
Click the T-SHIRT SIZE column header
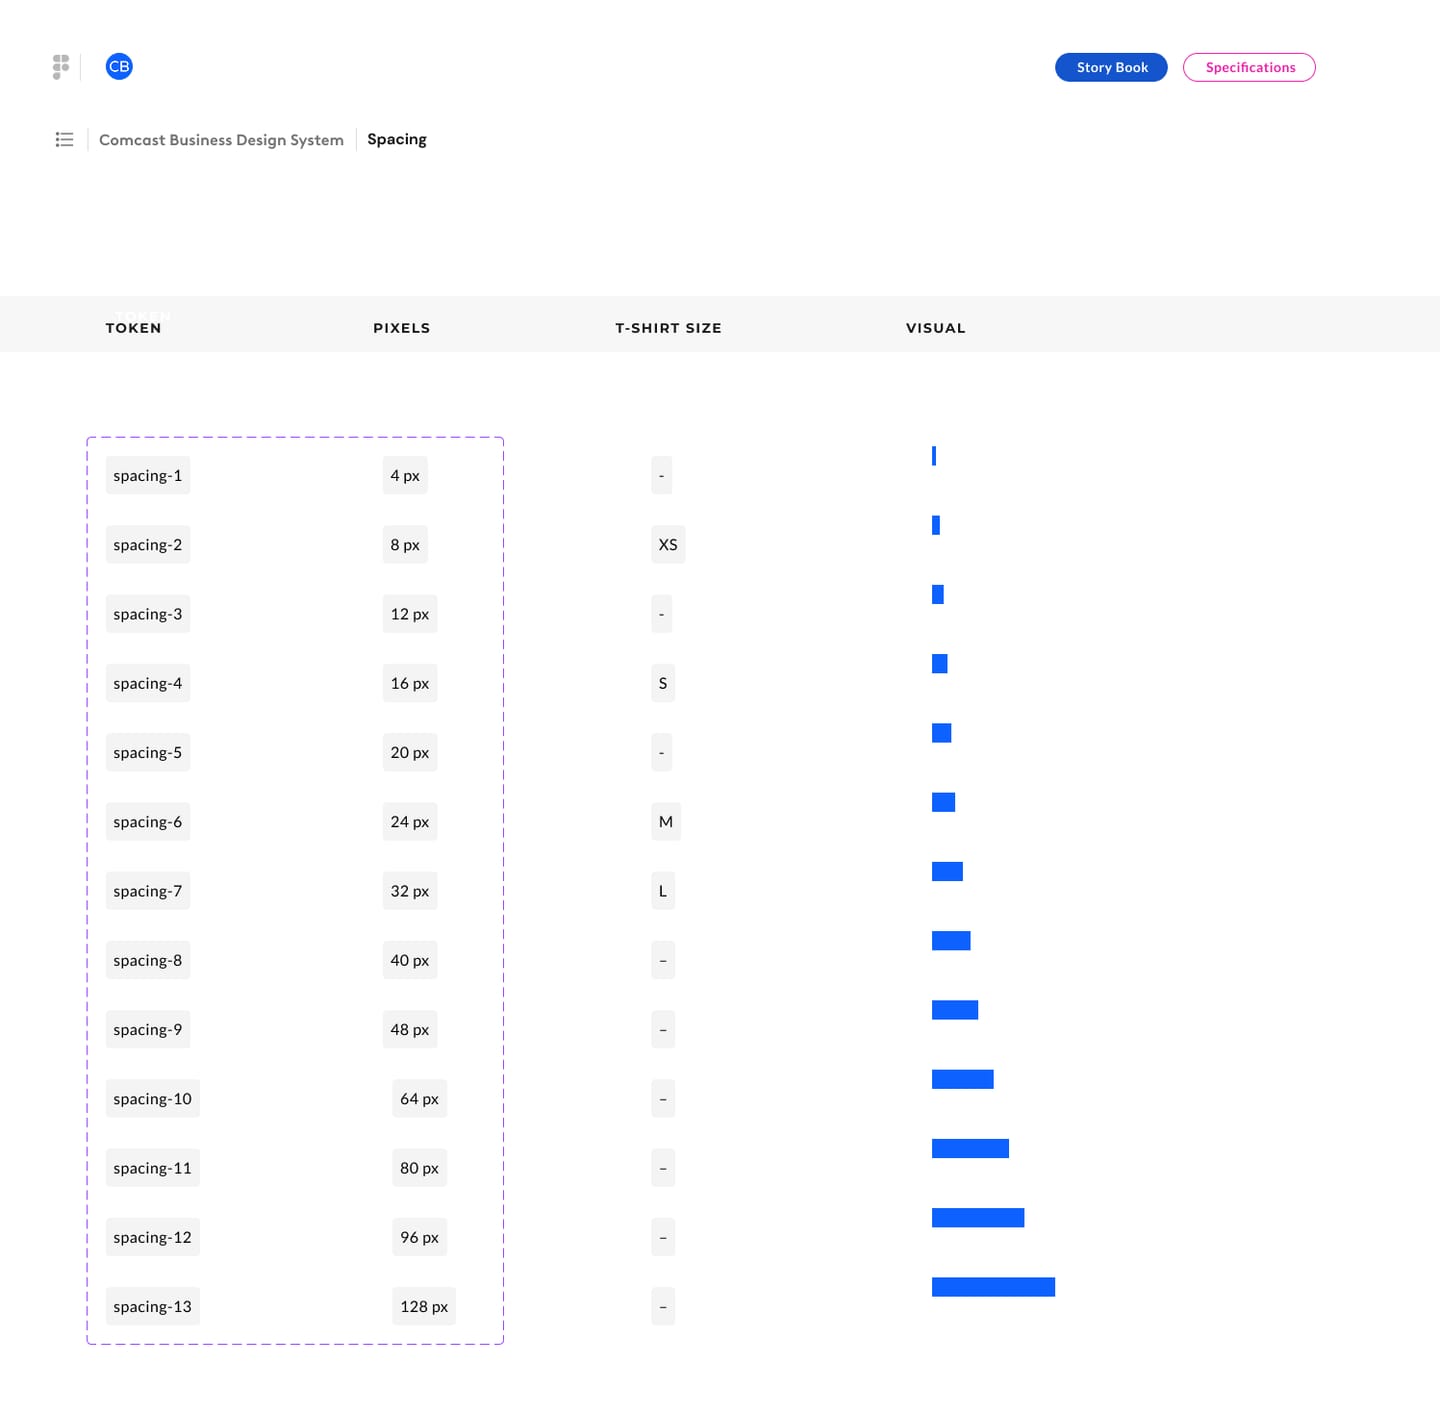coord(668,328)
